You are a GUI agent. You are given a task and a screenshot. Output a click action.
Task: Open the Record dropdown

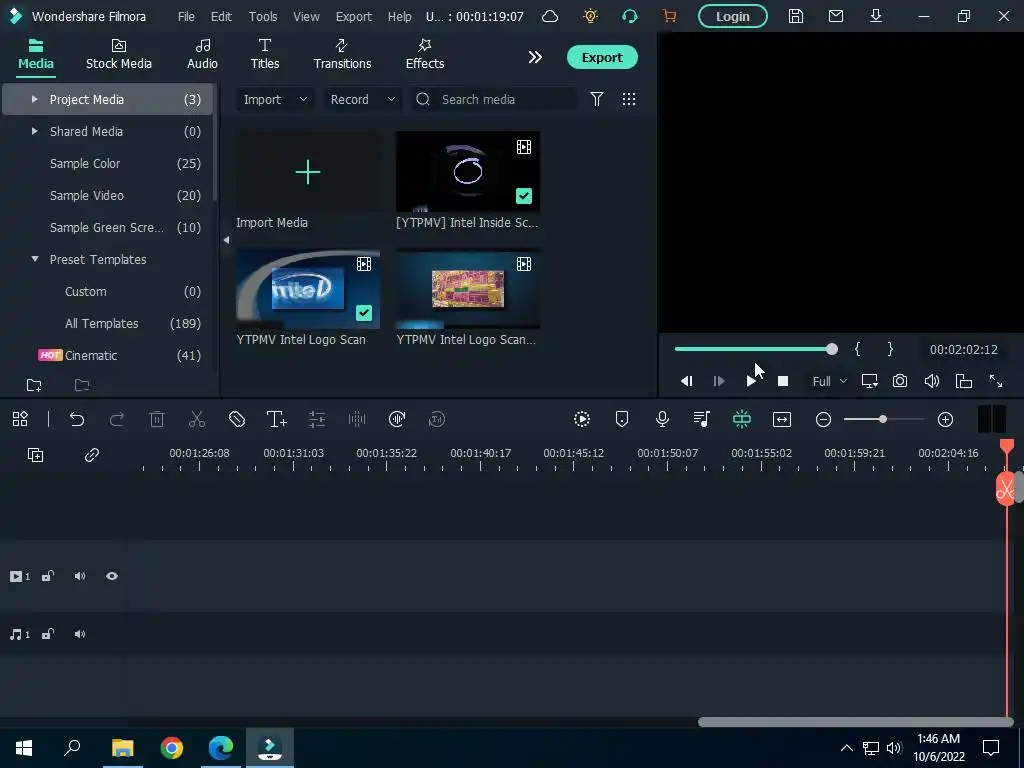[362, 99]
